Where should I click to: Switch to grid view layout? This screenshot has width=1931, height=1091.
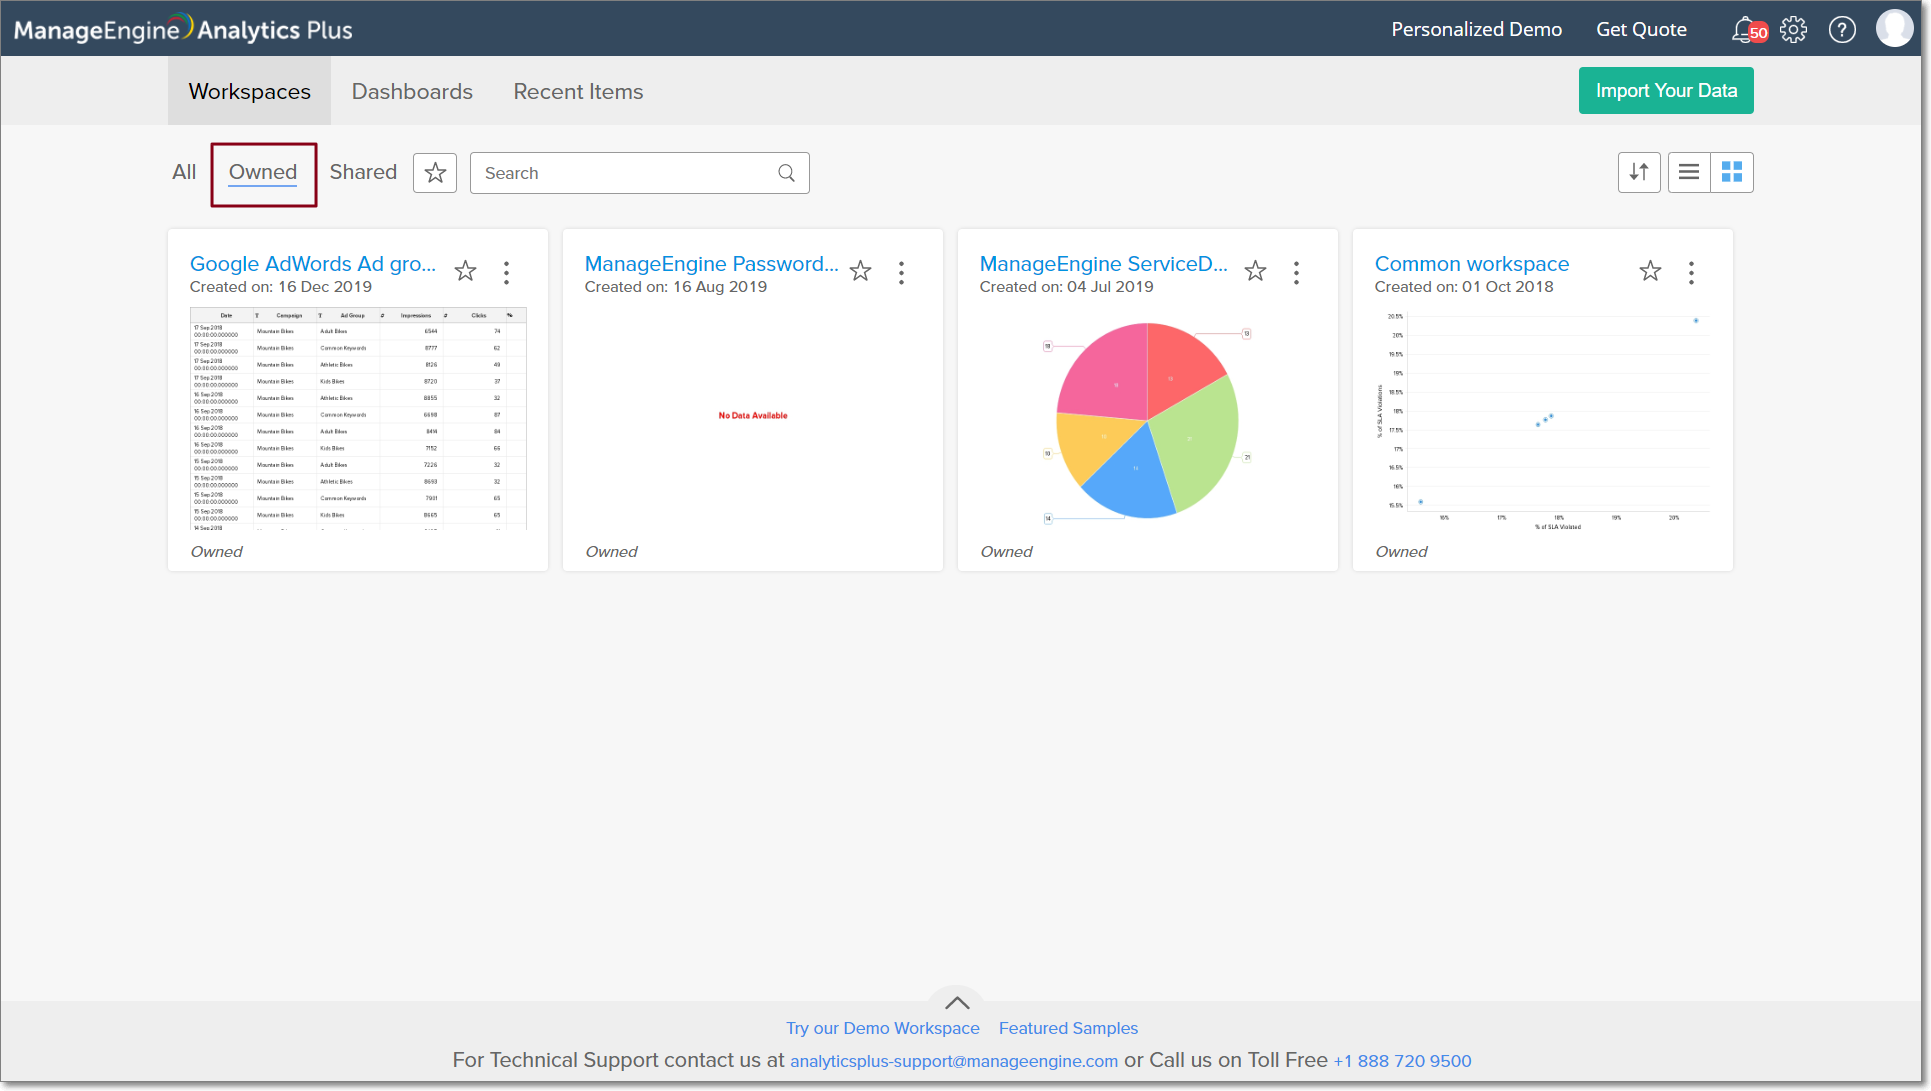click(x=1732, y=172)
